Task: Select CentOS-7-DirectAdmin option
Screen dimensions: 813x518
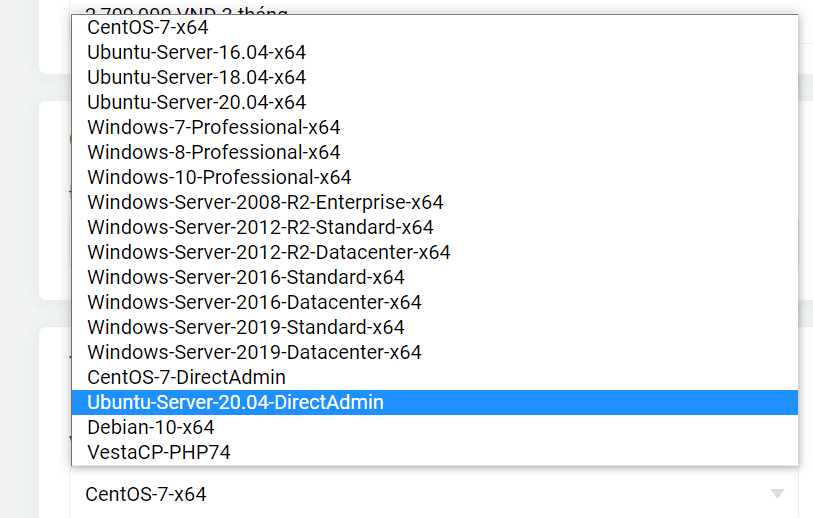Action: 186,377
